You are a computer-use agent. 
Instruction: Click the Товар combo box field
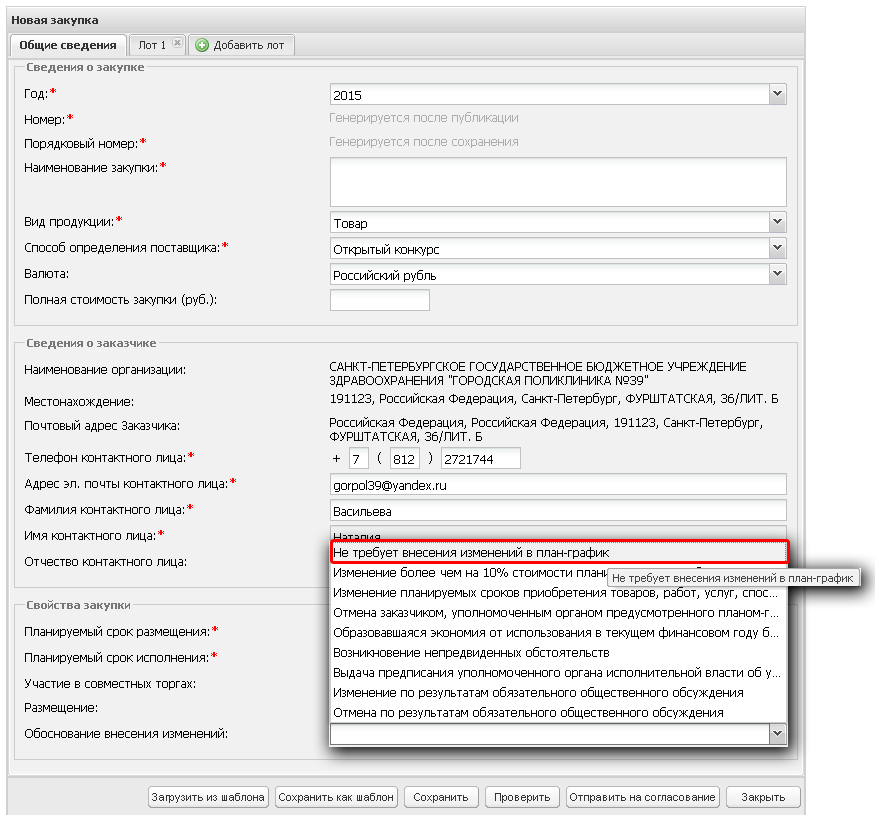coord(550,222)
